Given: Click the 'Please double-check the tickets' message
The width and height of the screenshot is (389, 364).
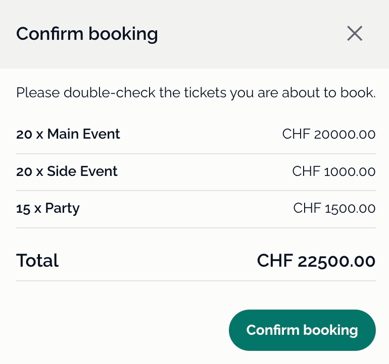Looking at the screenshot, I should pos(196,92).
